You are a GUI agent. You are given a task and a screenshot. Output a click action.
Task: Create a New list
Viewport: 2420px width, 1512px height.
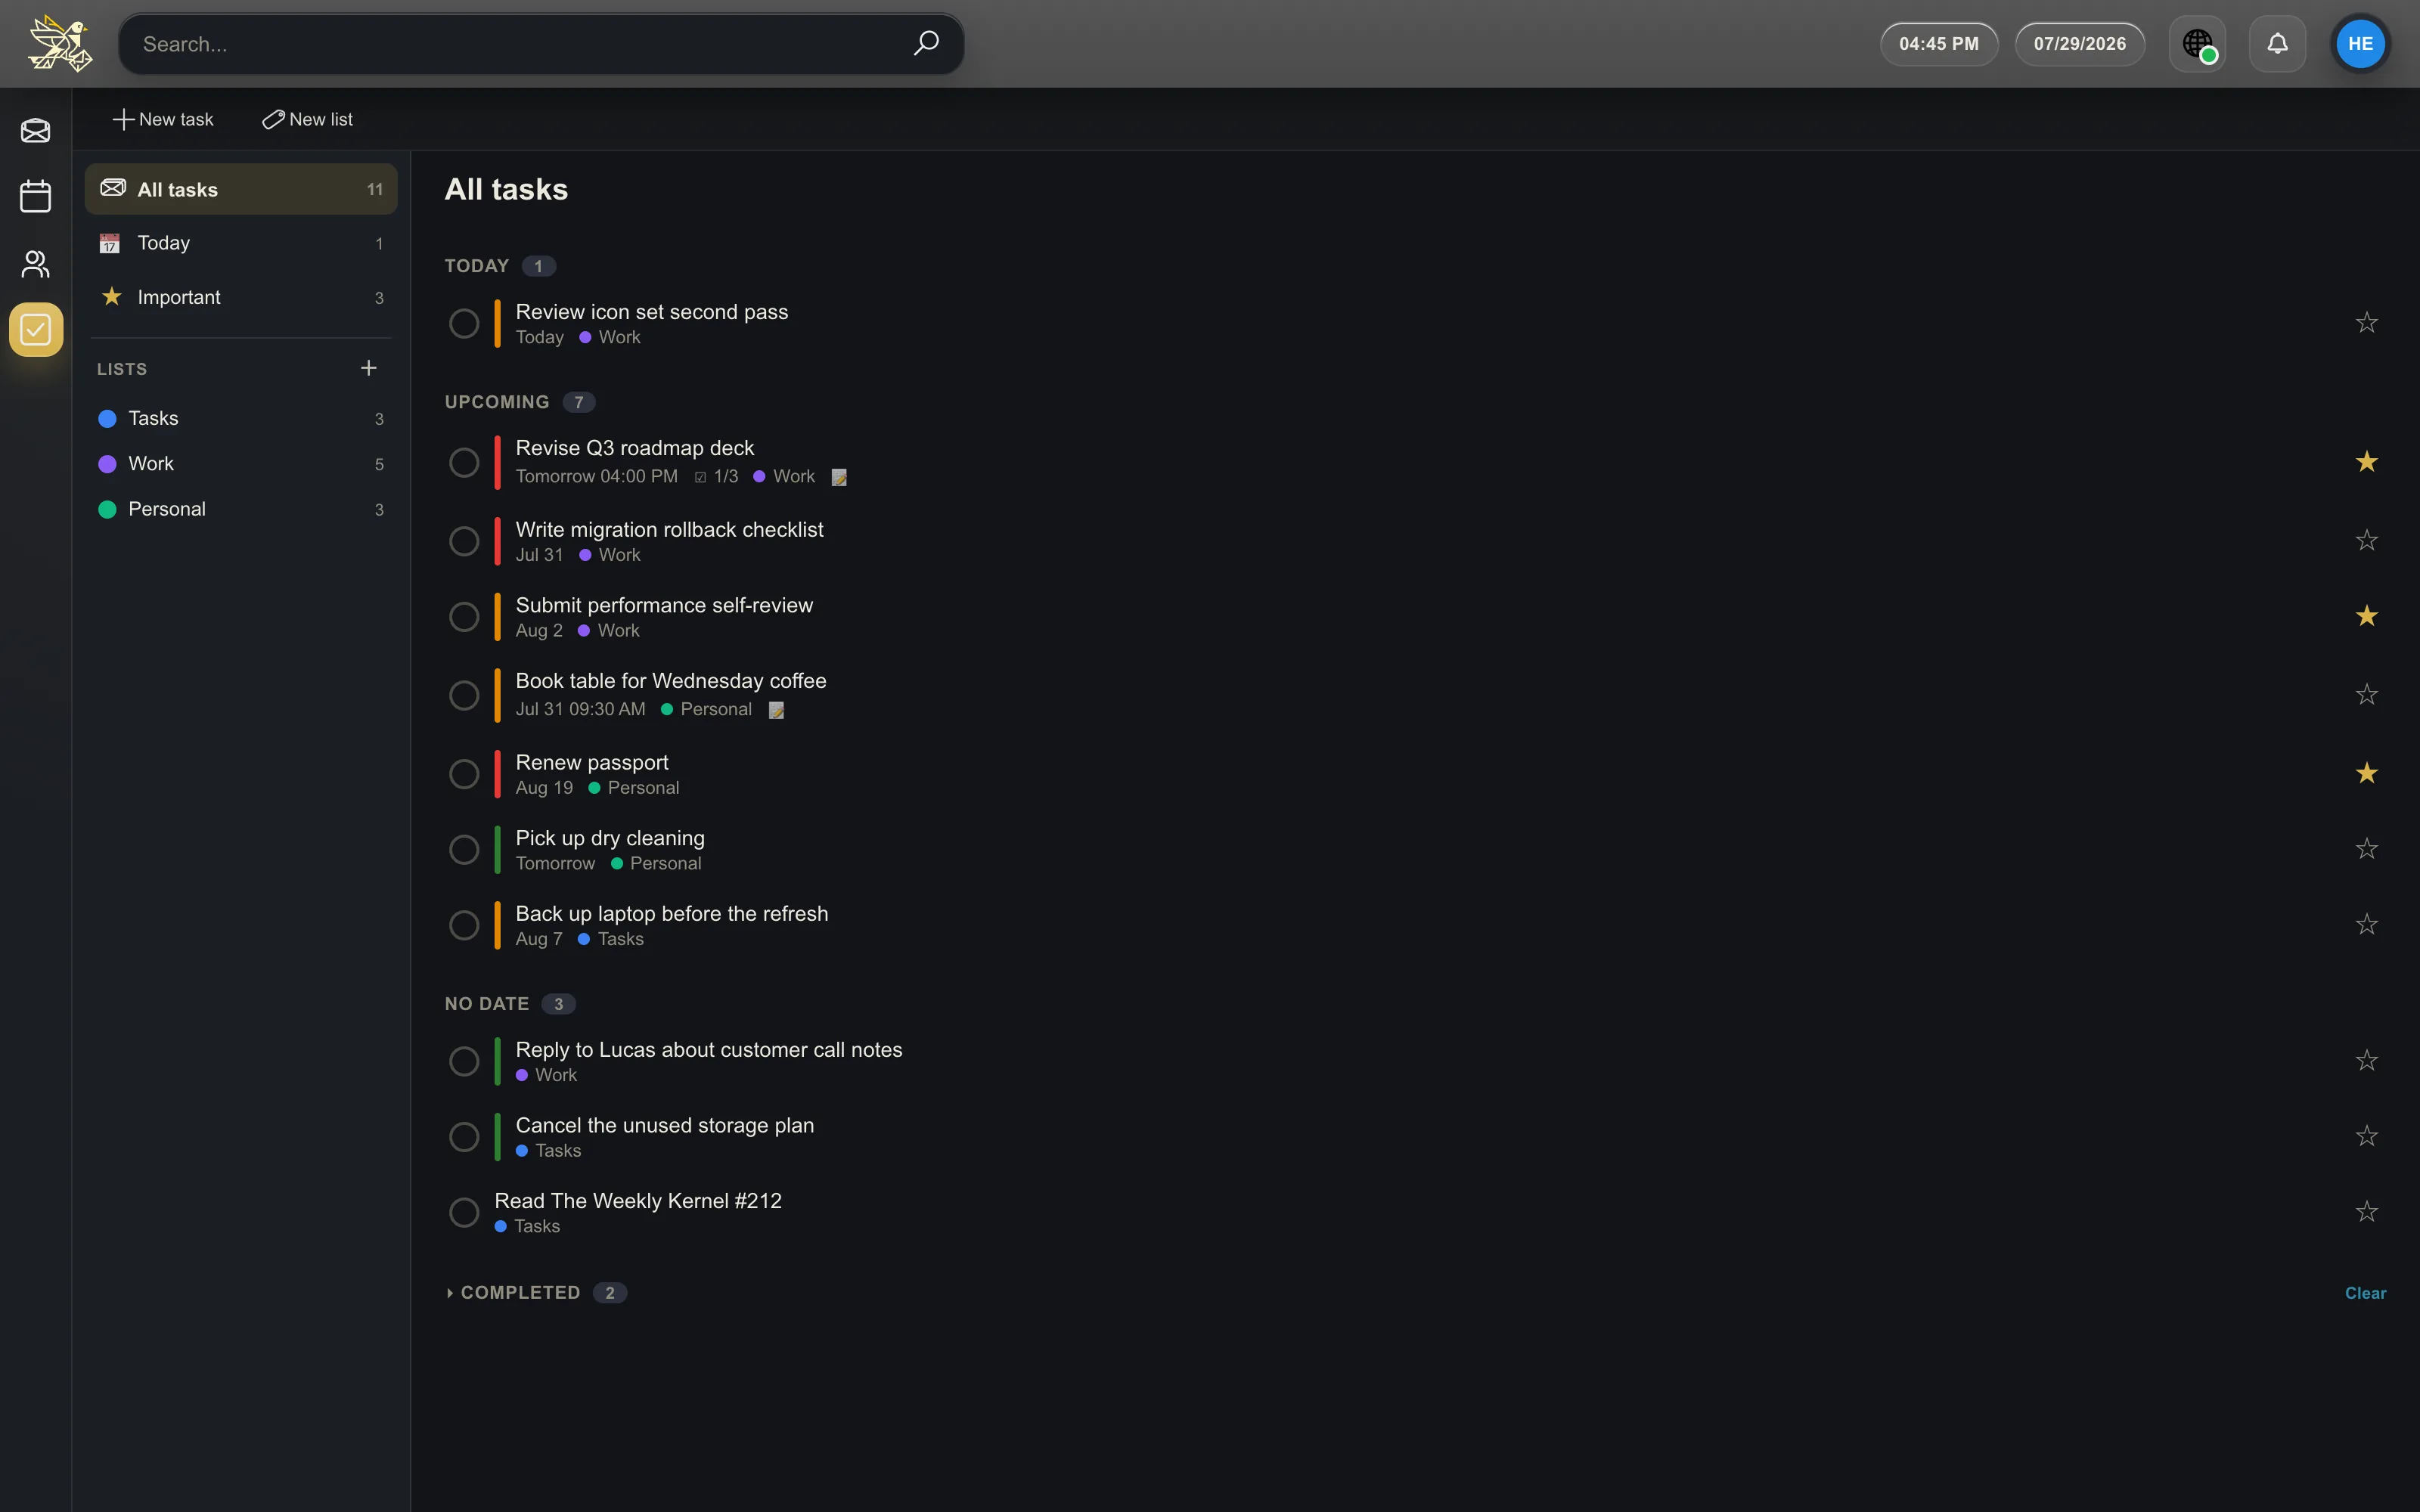[307, 119]
